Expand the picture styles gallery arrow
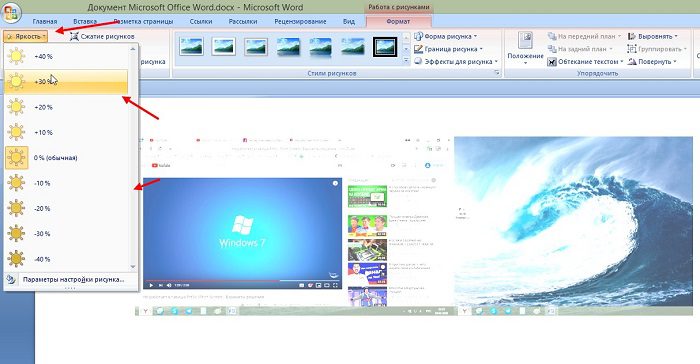The height and width of the screenshot is (364, 700). coord(406,60)
